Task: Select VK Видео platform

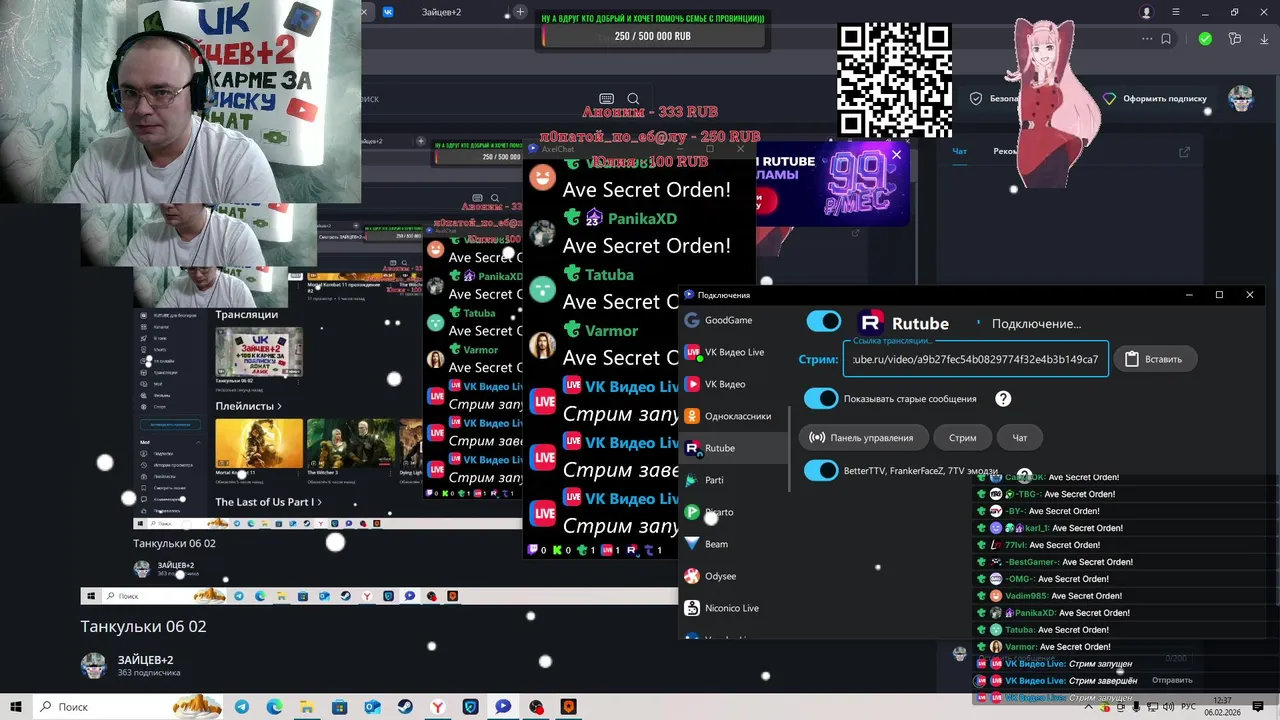Action: (x=733, y=384)
